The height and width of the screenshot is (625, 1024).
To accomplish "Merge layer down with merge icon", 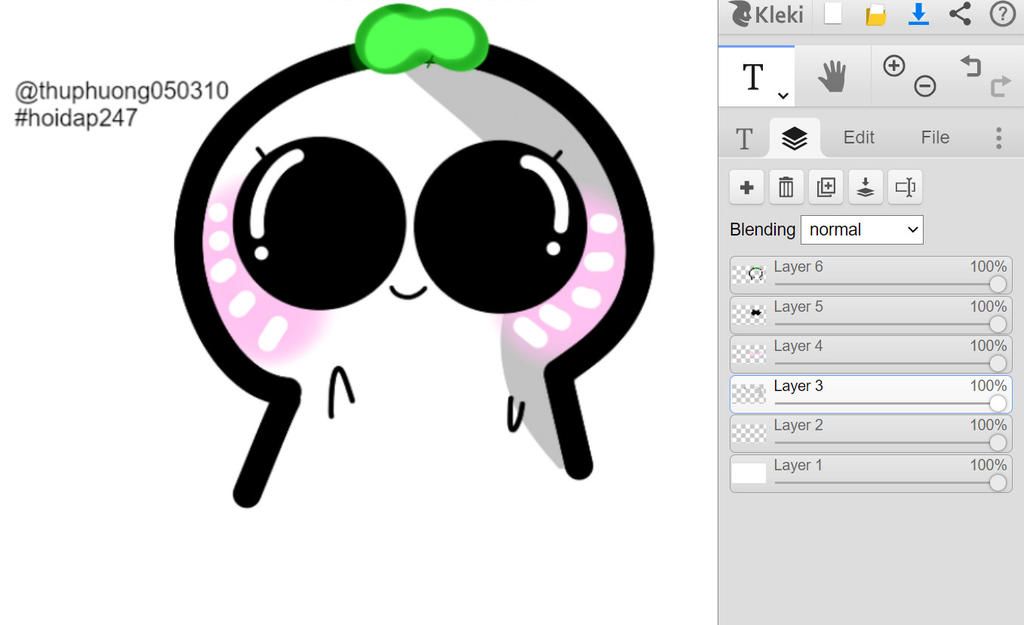I will [x=865, y=187].
